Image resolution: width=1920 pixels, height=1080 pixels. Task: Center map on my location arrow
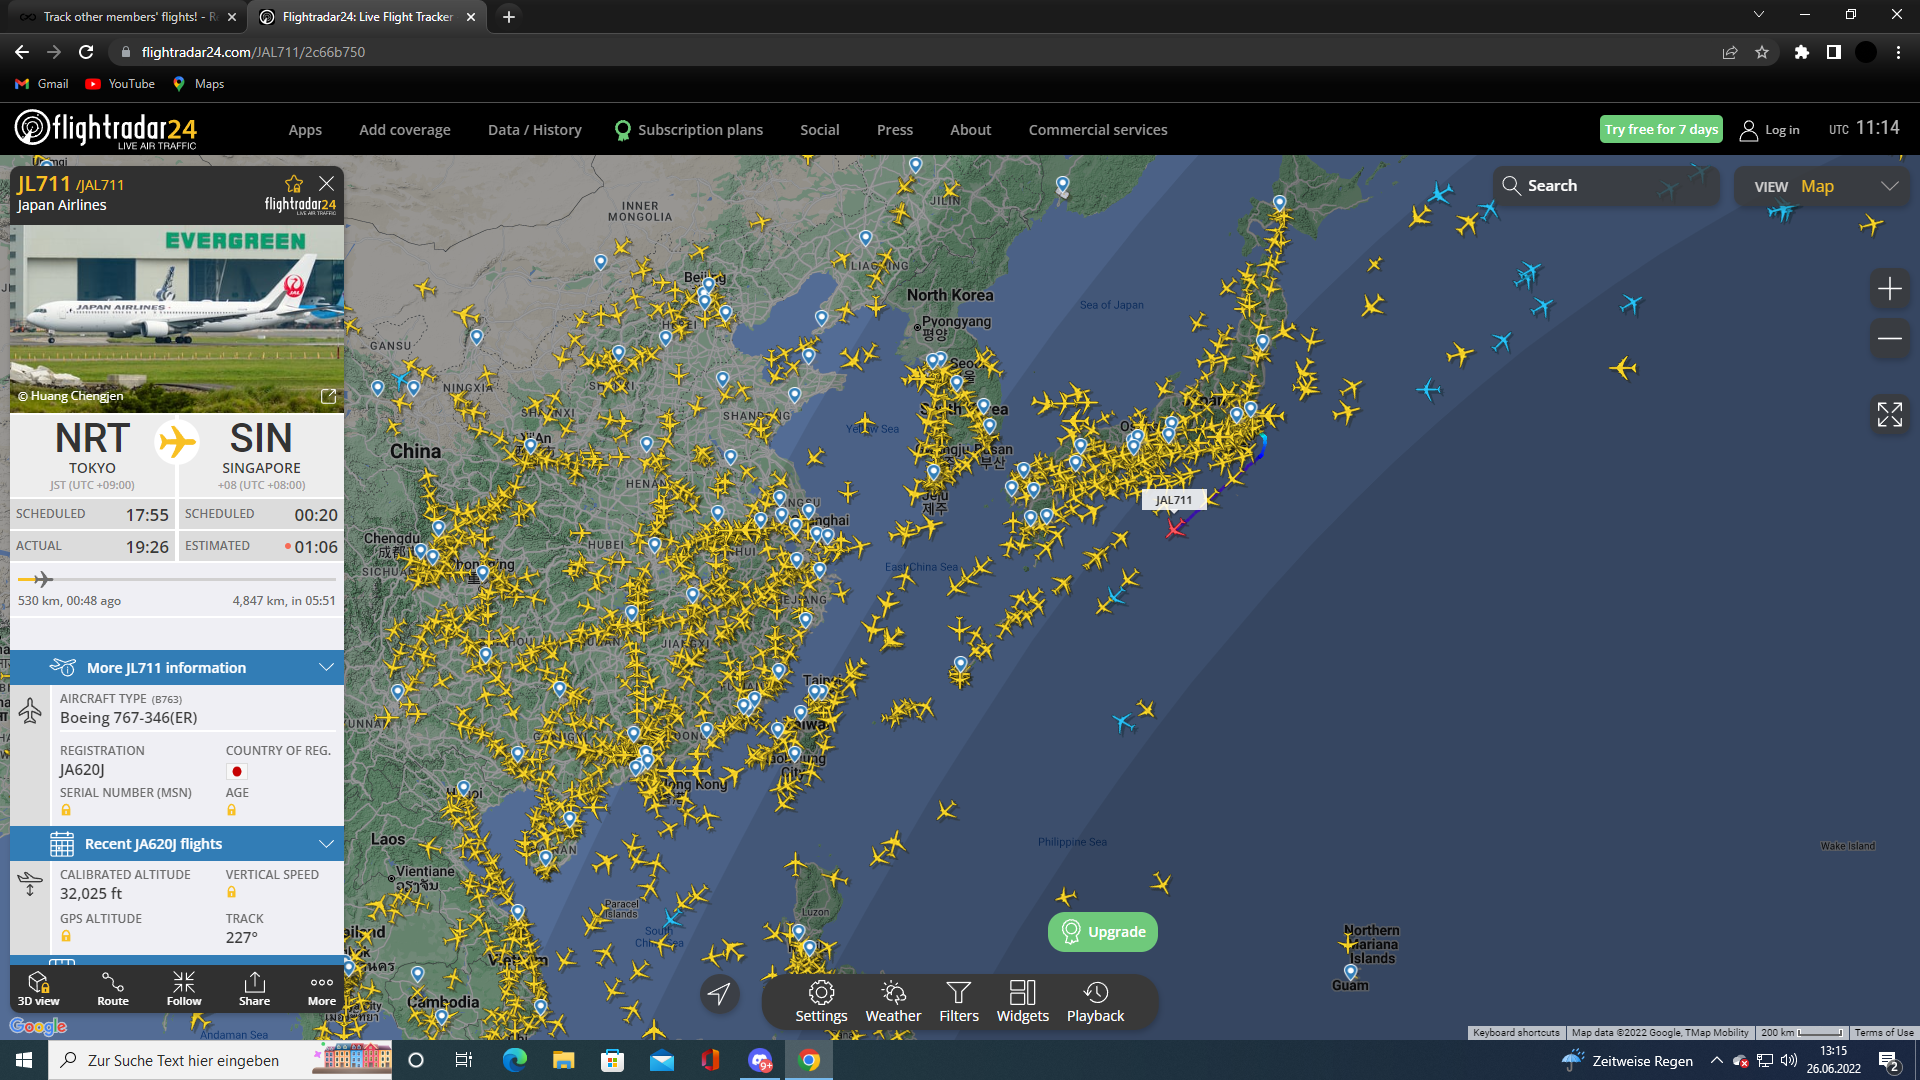pyautogui.click(x=719, y=993)
